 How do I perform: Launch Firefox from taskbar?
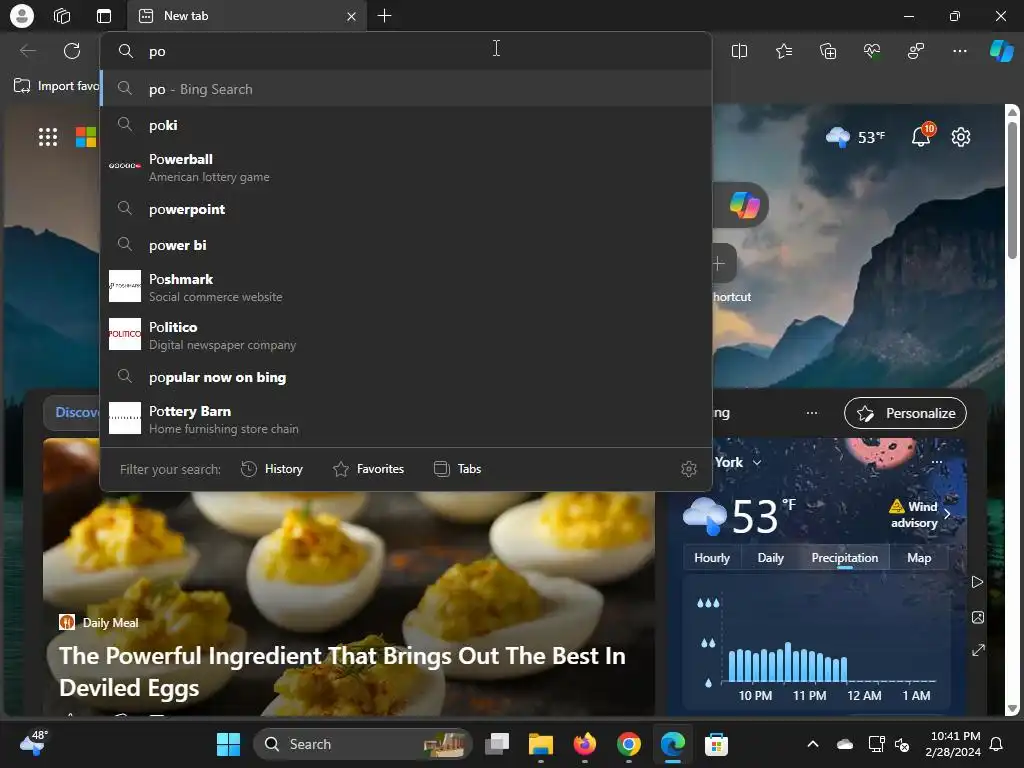pos(584,744)
